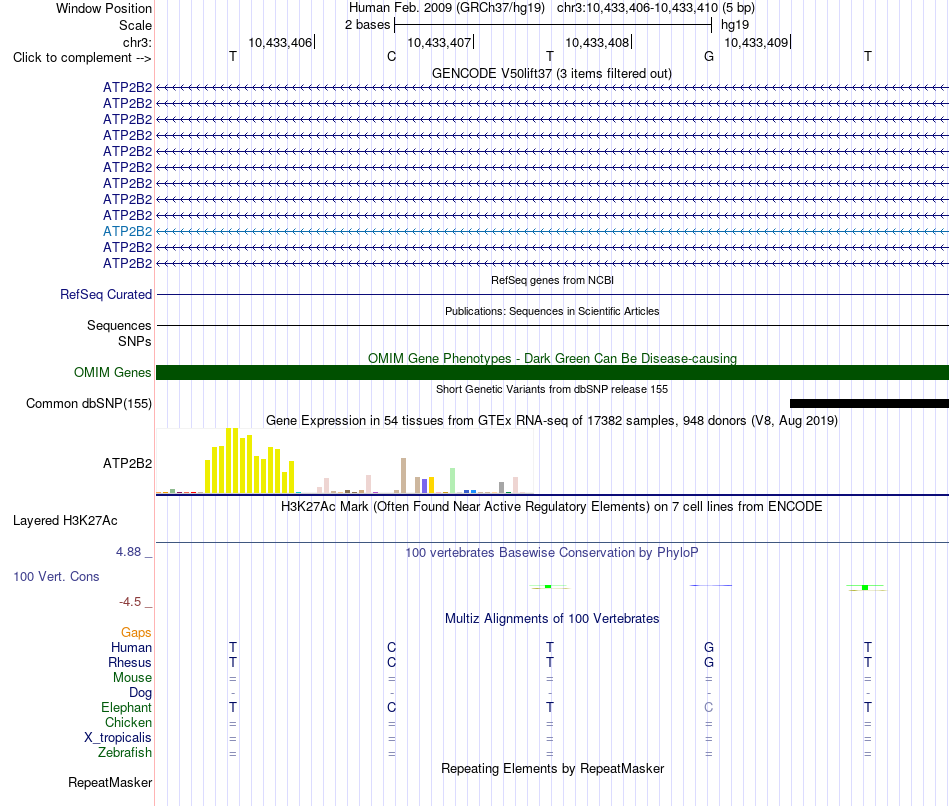Click the Layered H3K27Ac track label
The height and width of the screenshot is (806, 950).
[65, 521]
